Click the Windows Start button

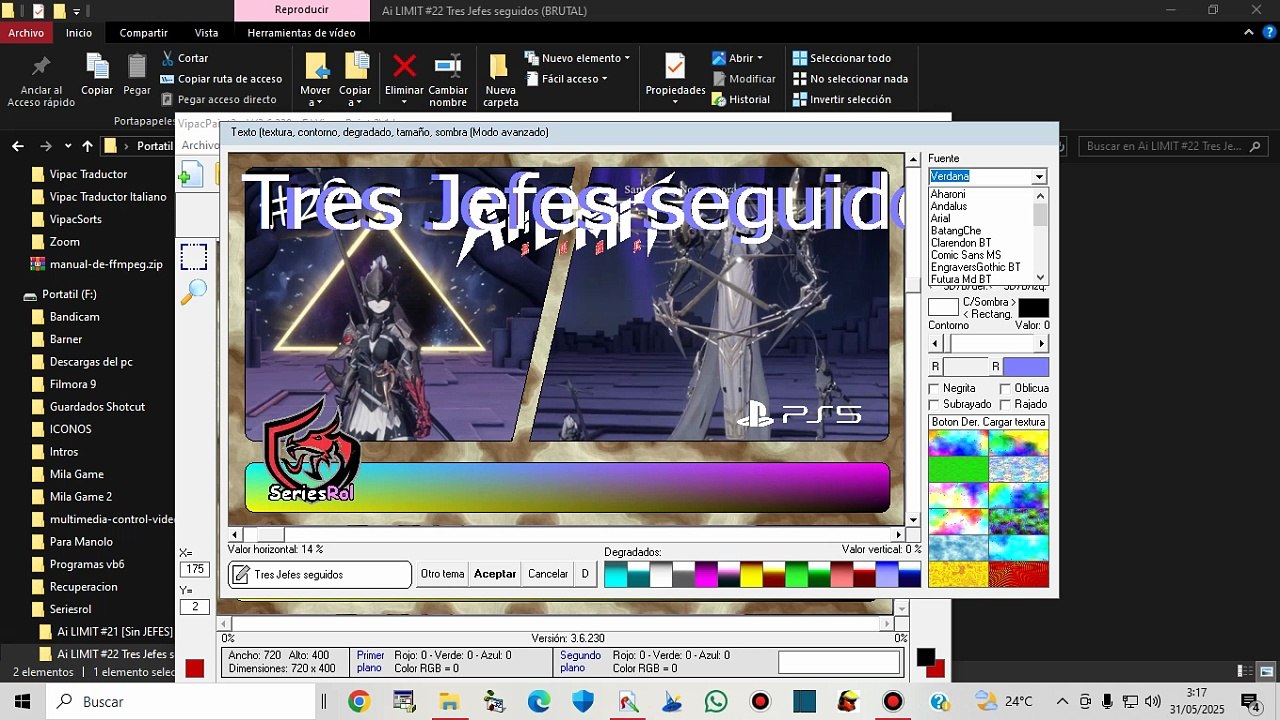click(x=22, y=701)
